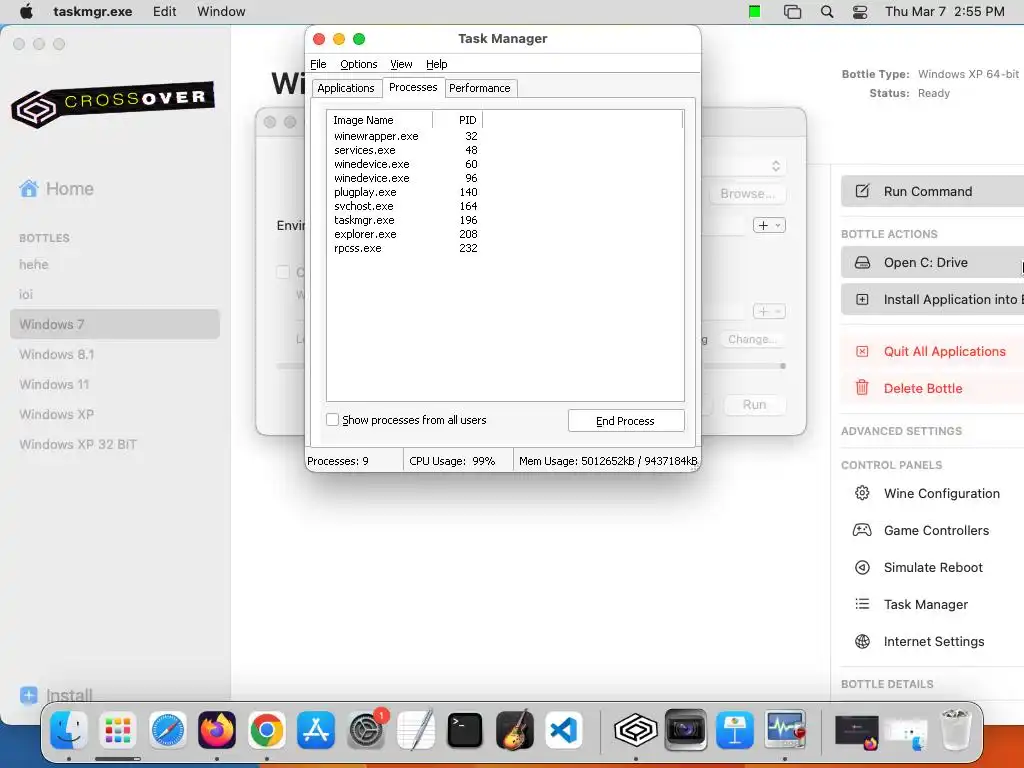Open the environment plus dropdown in Run dialog
The height and width of the screenshot is (768, 1024).
(x=769, y=225)
